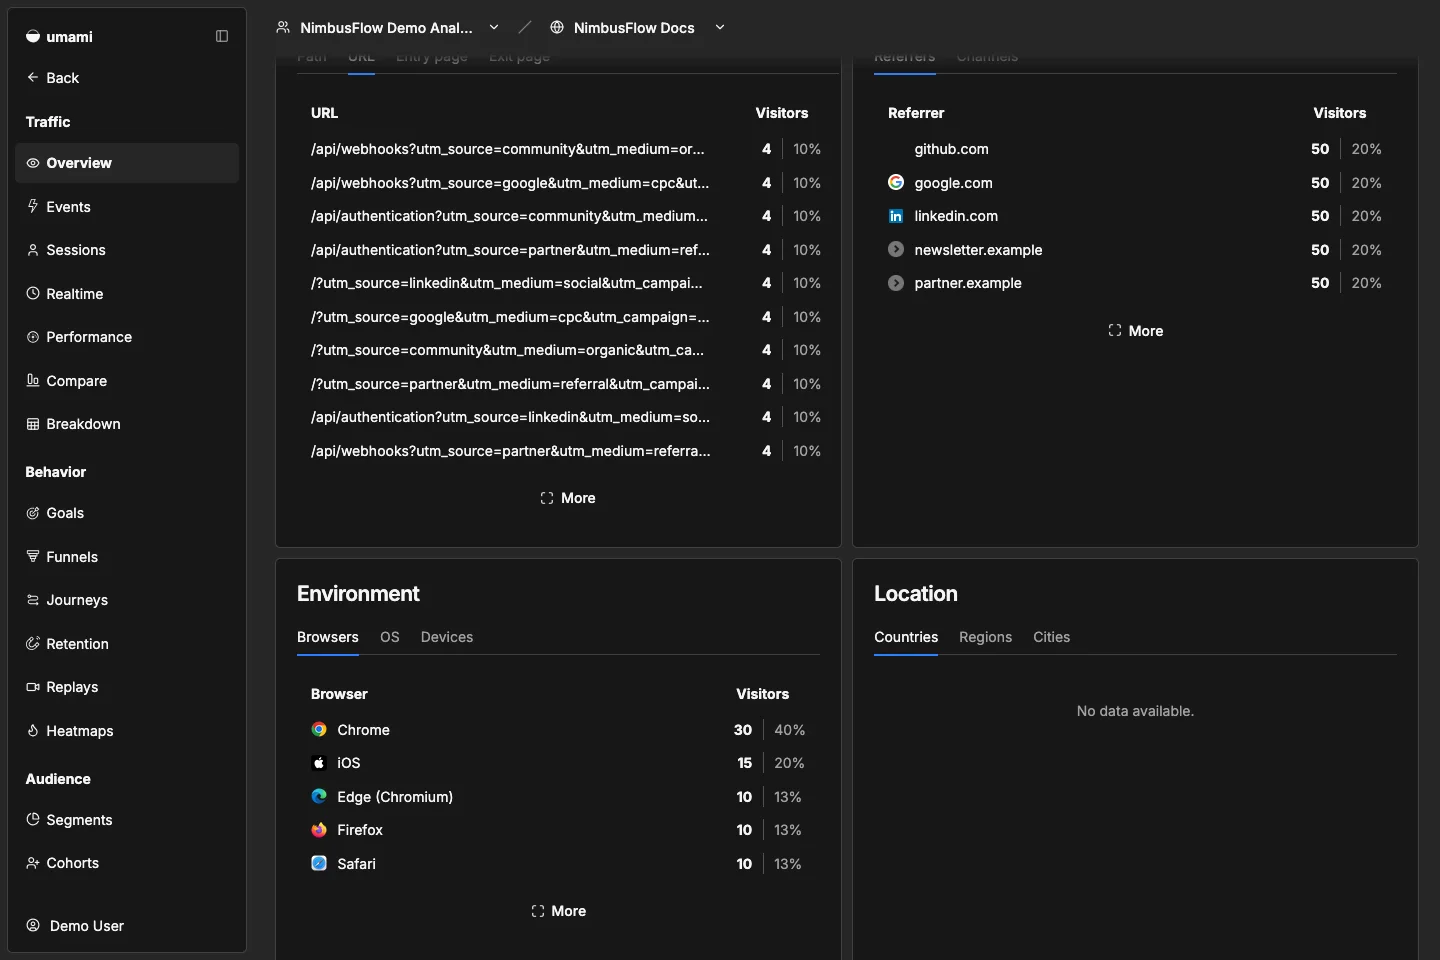
Task: Open Breakdown table icon
Action: click(33, 424)
